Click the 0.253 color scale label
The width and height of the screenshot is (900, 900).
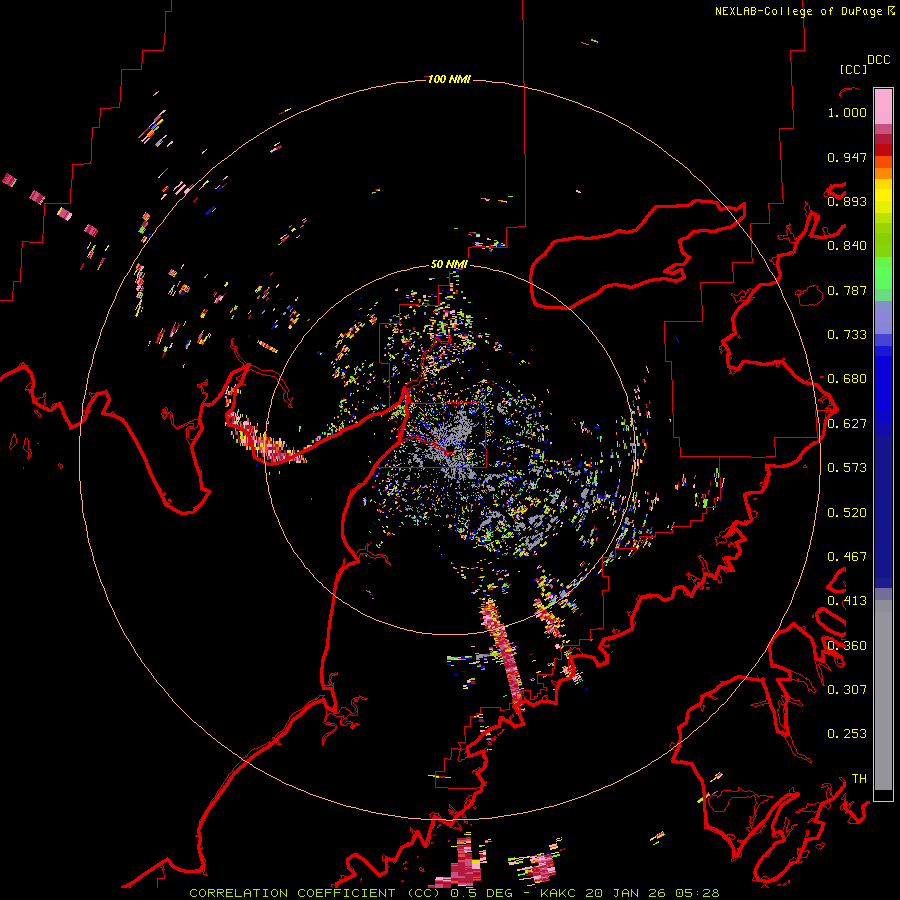coord(847,734)
